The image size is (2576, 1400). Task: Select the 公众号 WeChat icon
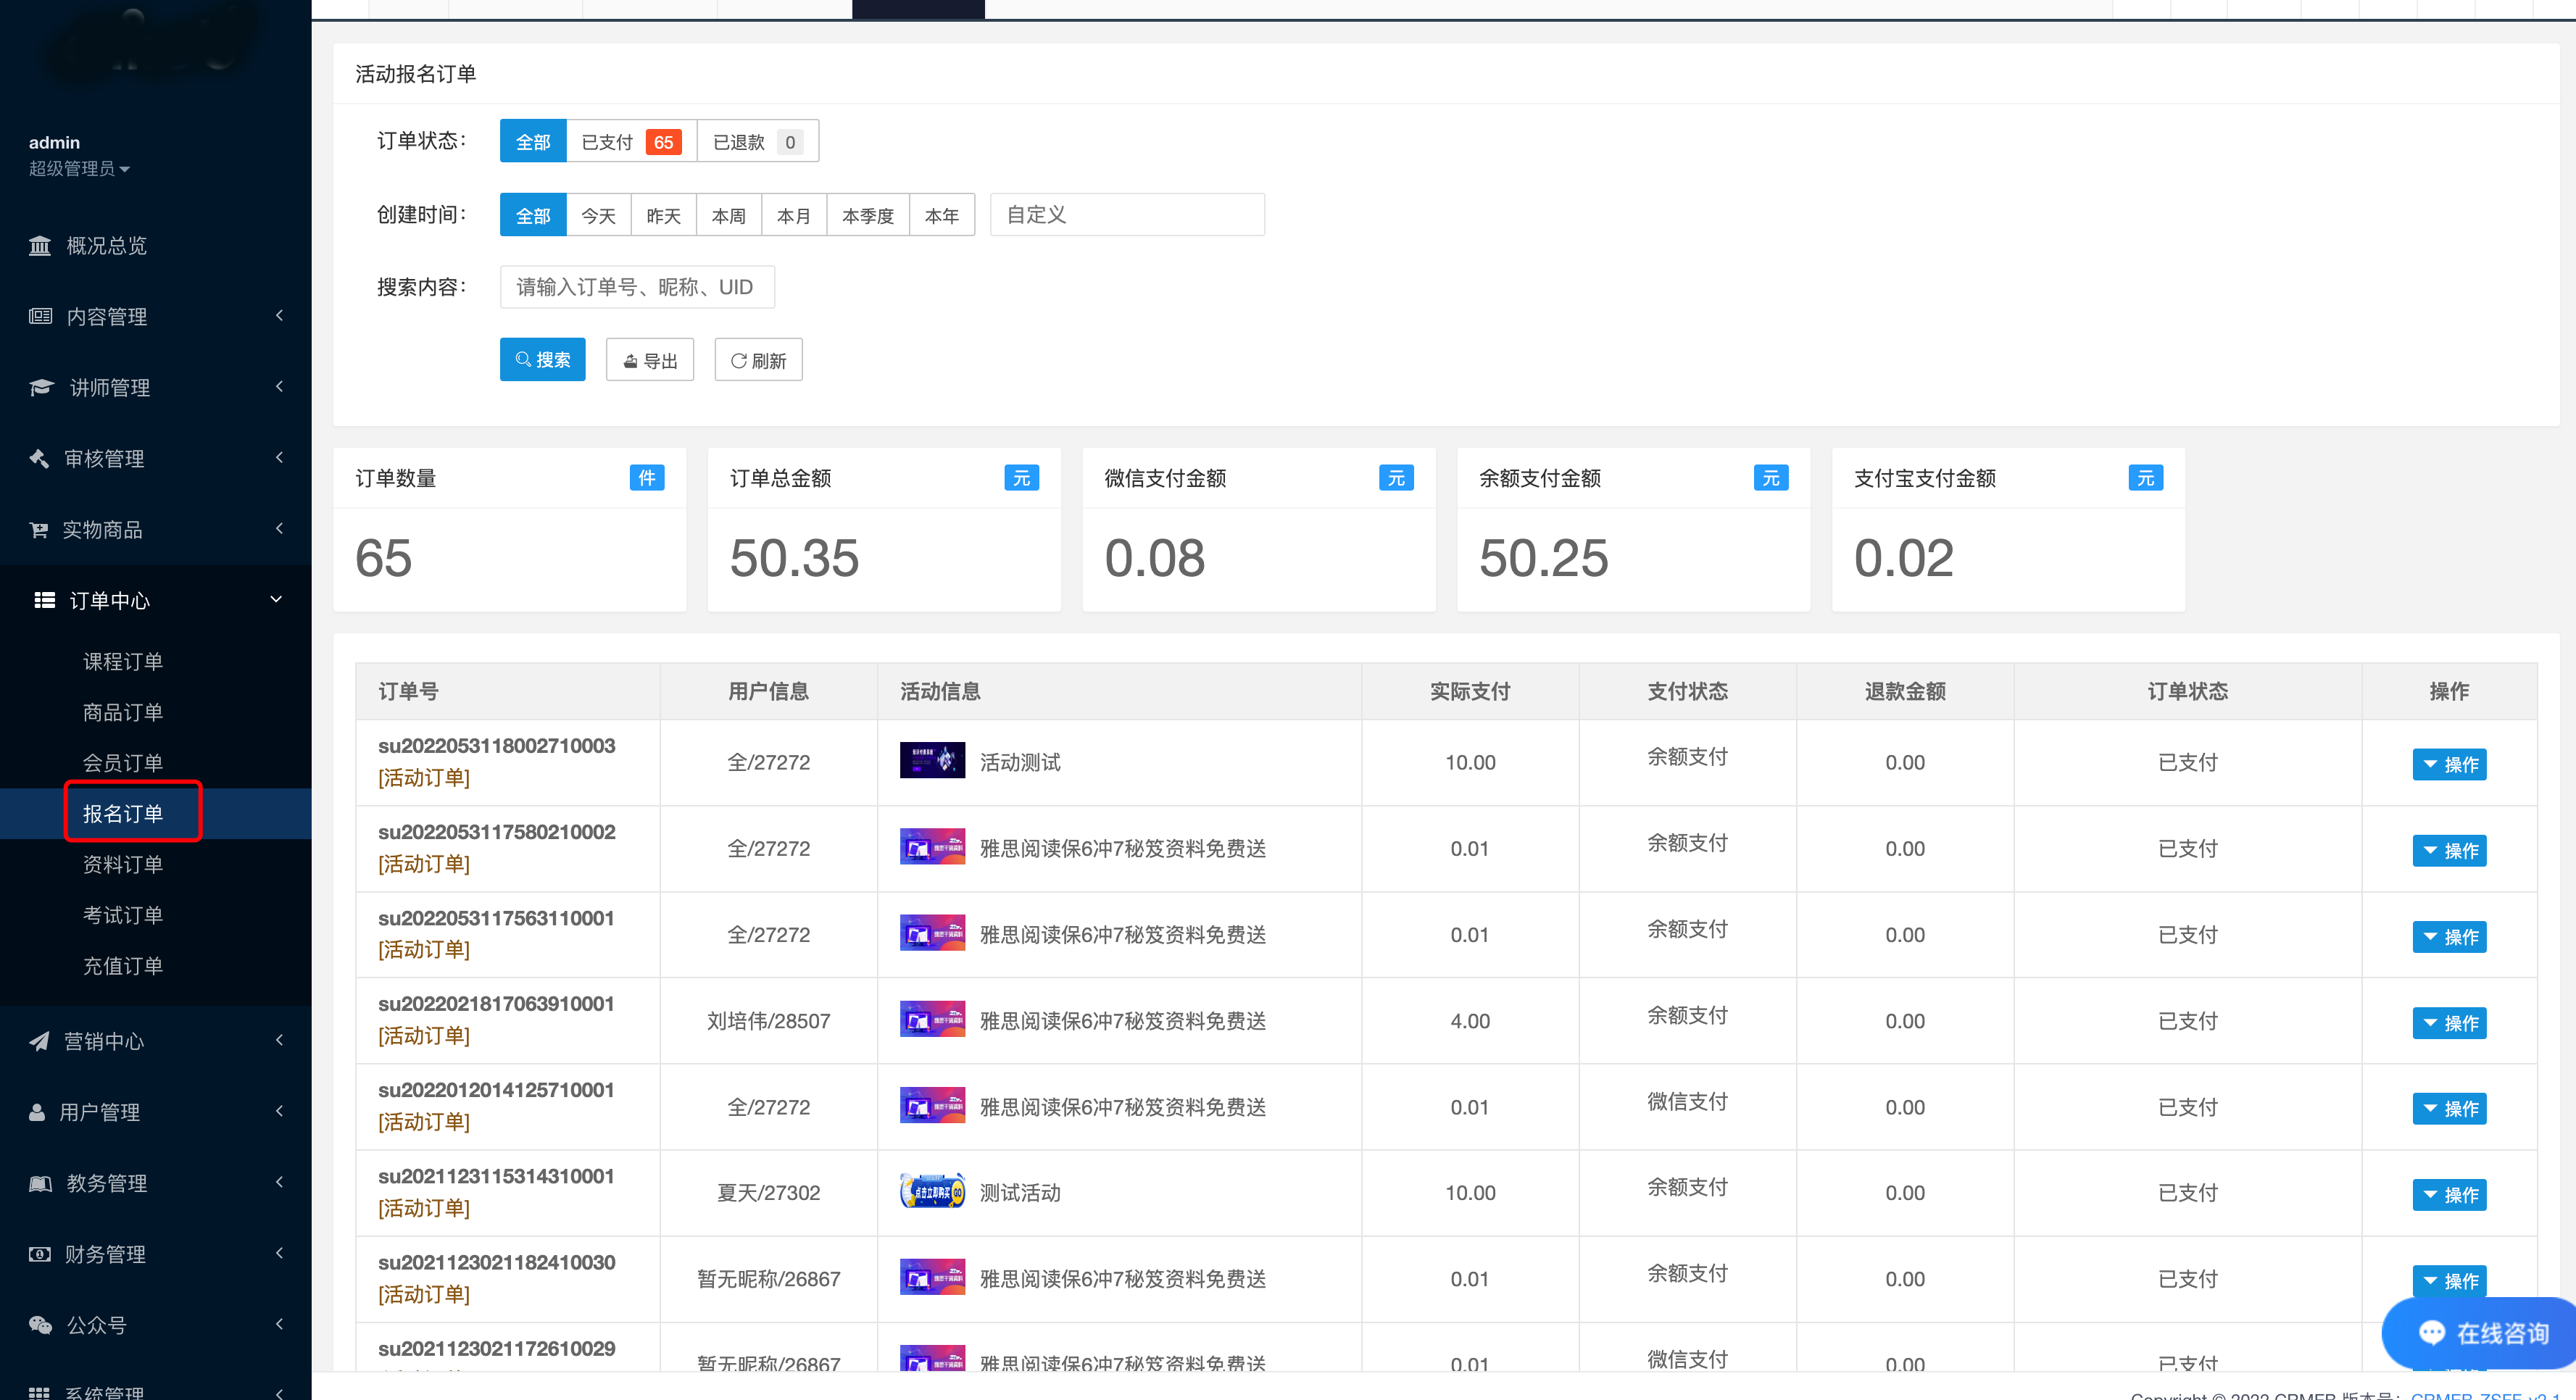tap(40, 1325)
